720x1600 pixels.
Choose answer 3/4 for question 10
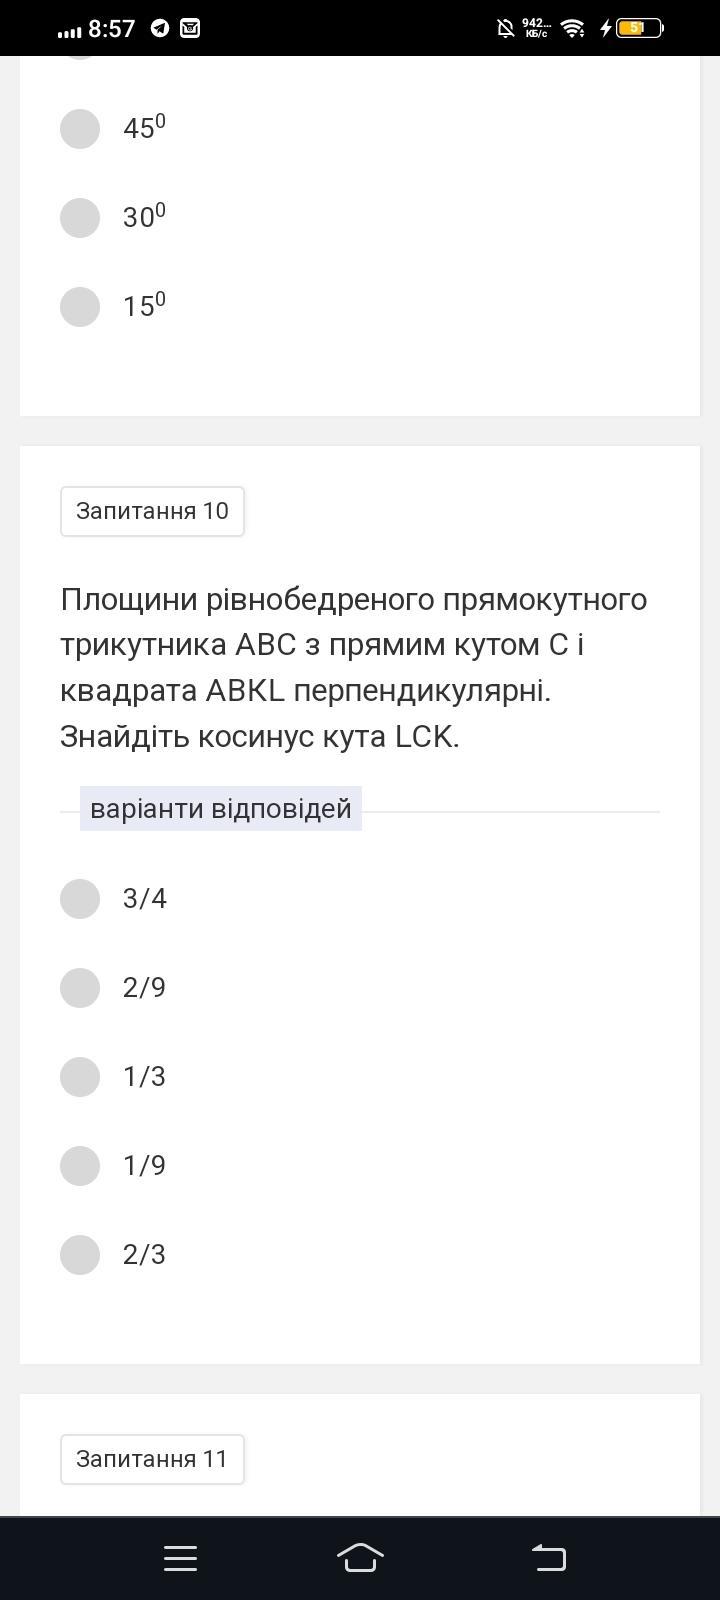80,899
